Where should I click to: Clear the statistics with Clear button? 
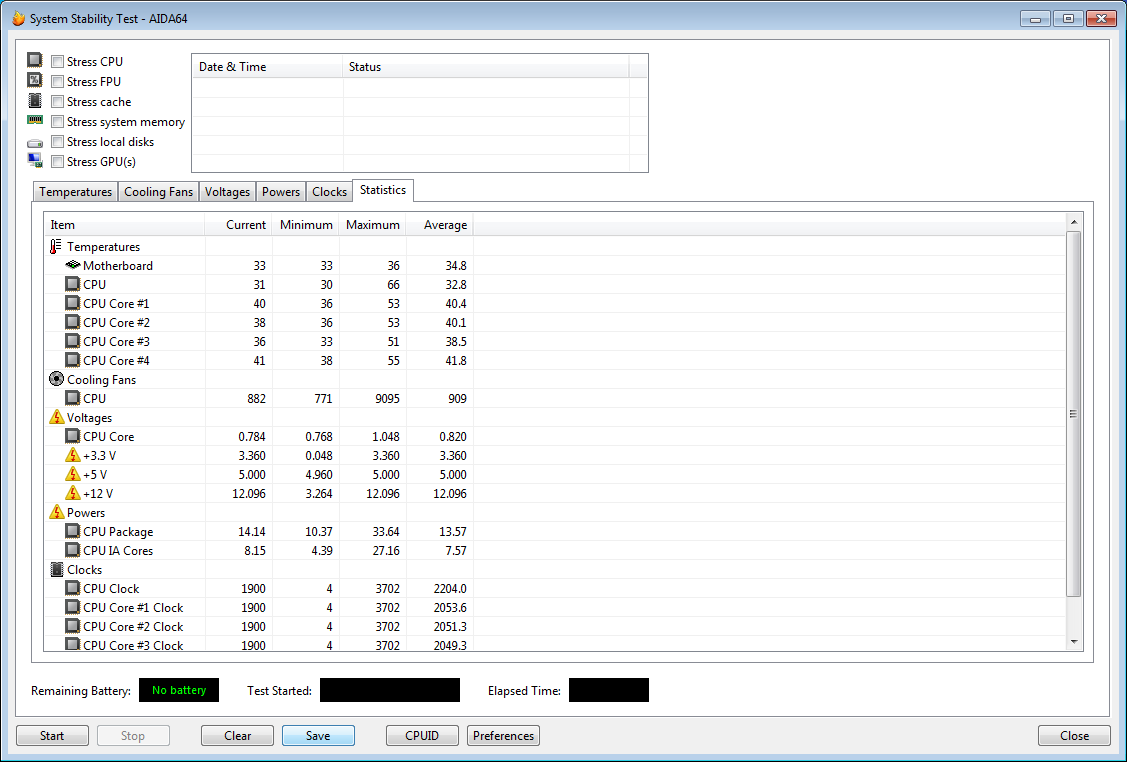pos(237,735)
